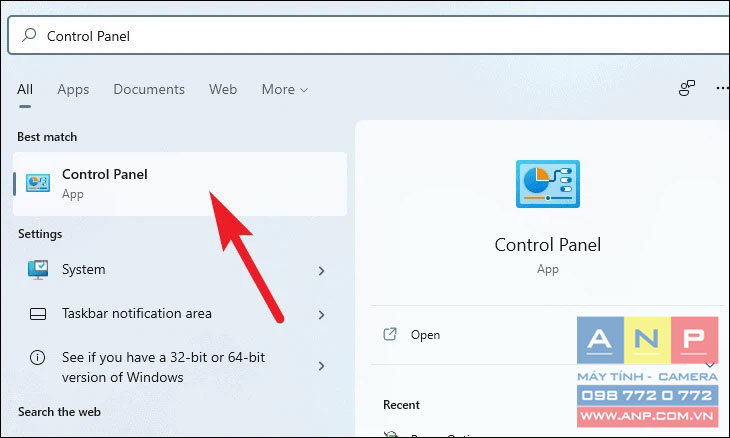
Task: Expand Taskbar notification area chevron
Action: 321,315
